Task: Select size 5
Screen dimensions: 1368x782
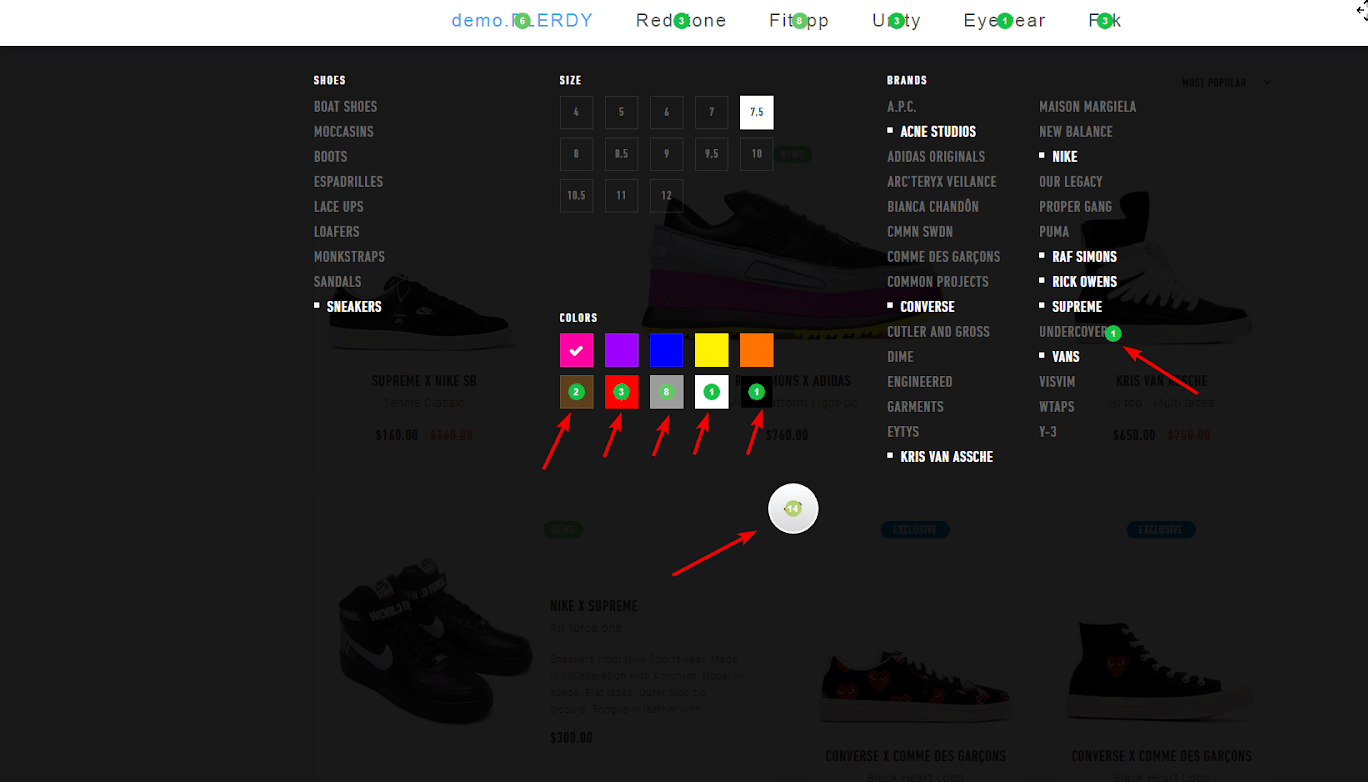Action: (x=622, y=113)
